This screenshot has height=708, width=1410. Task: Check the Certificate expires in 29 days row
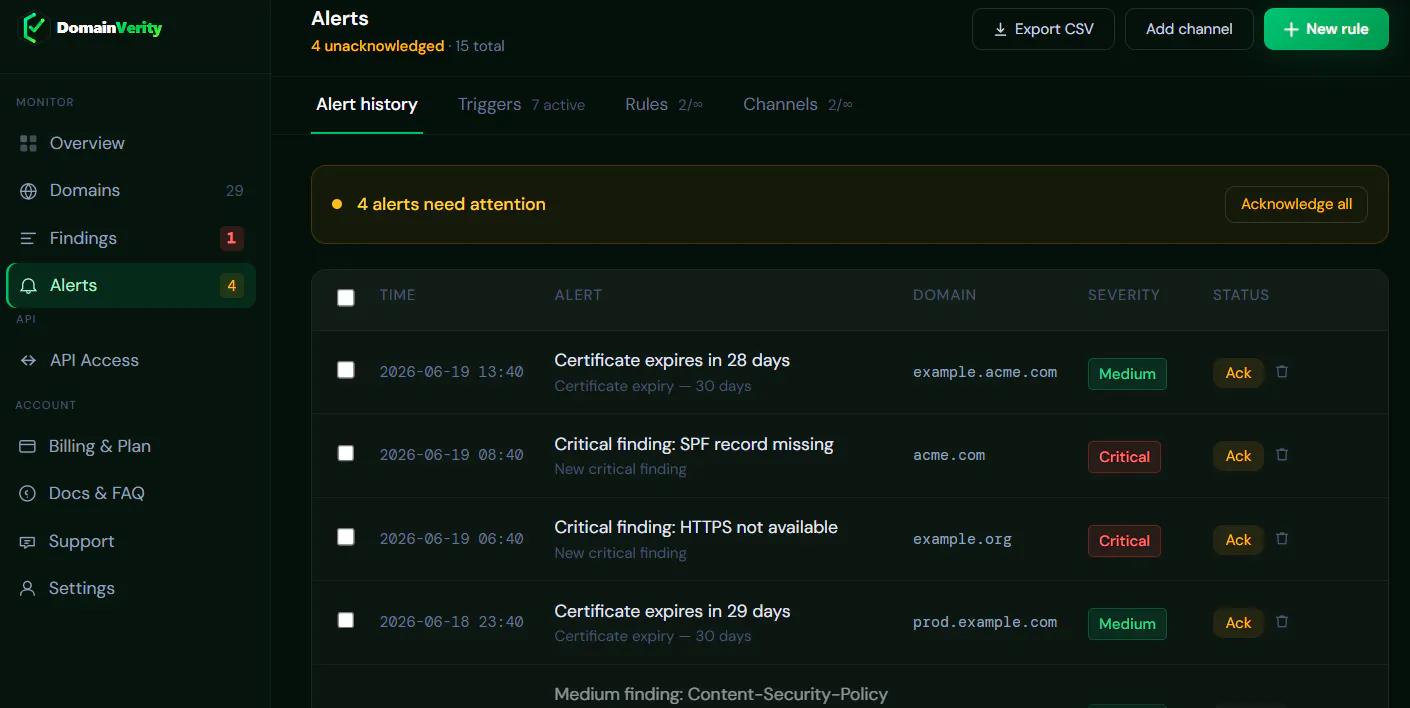click(x=346, y=620)
